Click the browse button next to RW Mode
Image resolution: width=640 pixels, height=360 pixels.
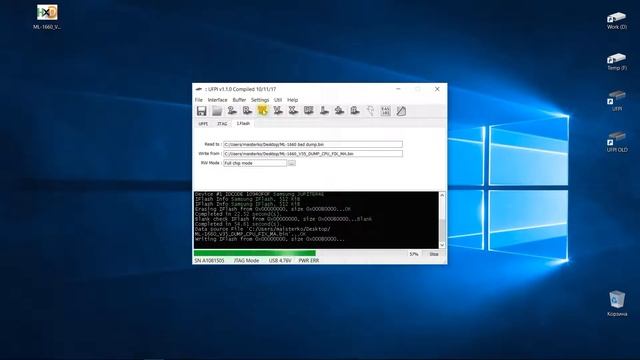(x=291, y=163)
